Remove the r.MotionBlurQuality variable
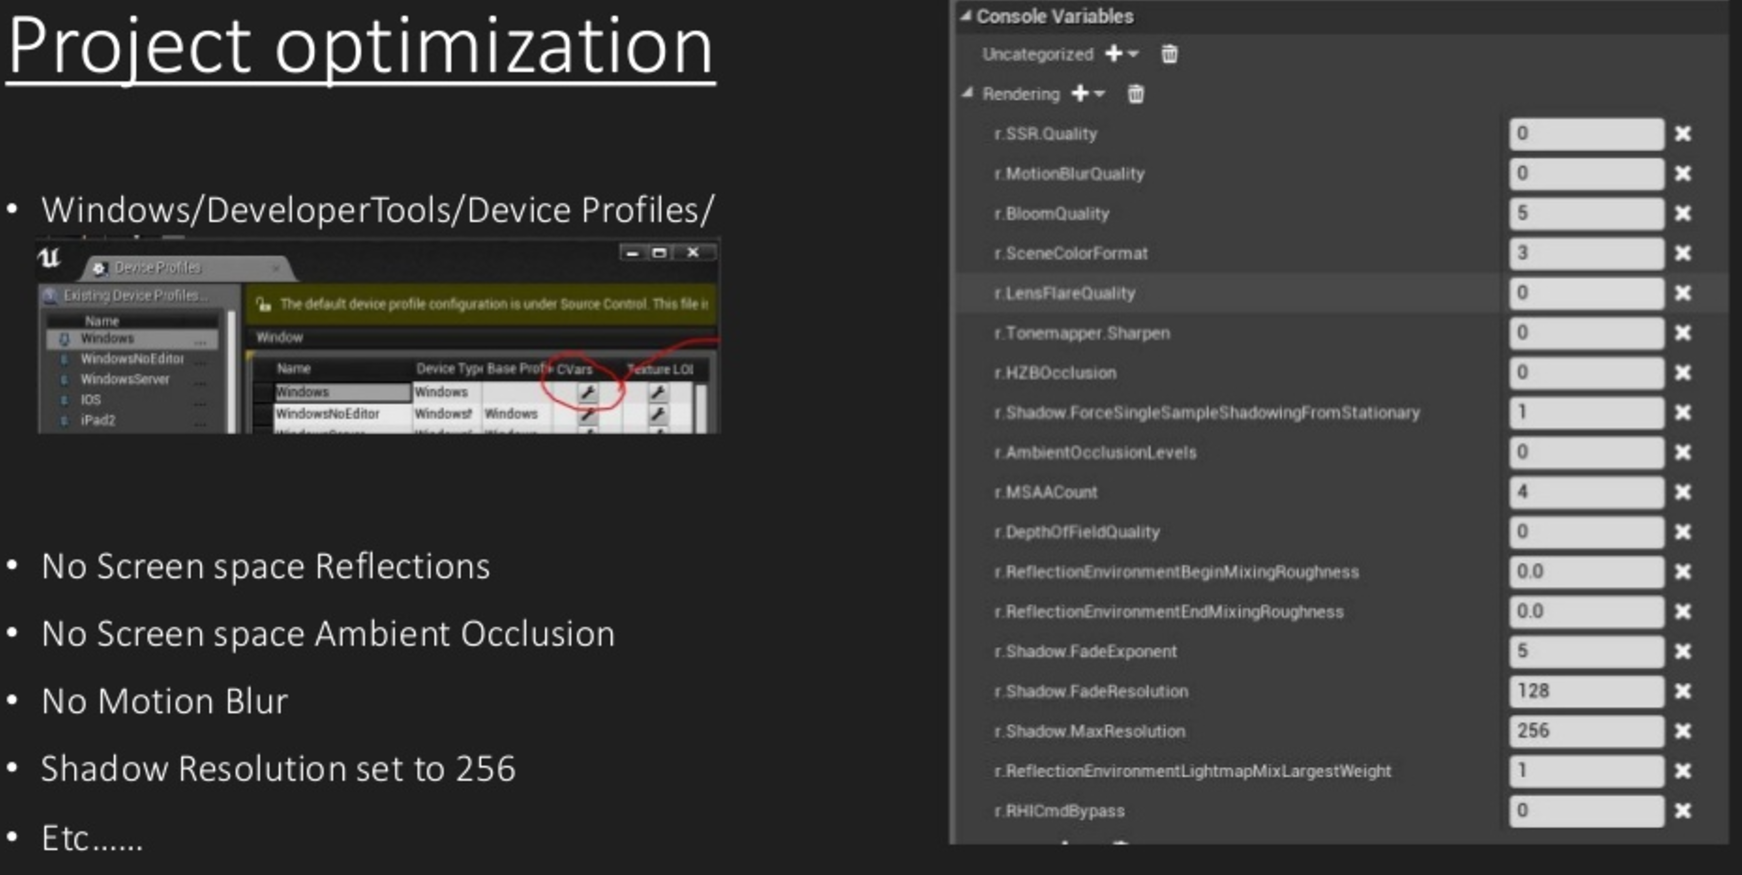This screenshot has width=1742, height=875. coord(1683,174)
